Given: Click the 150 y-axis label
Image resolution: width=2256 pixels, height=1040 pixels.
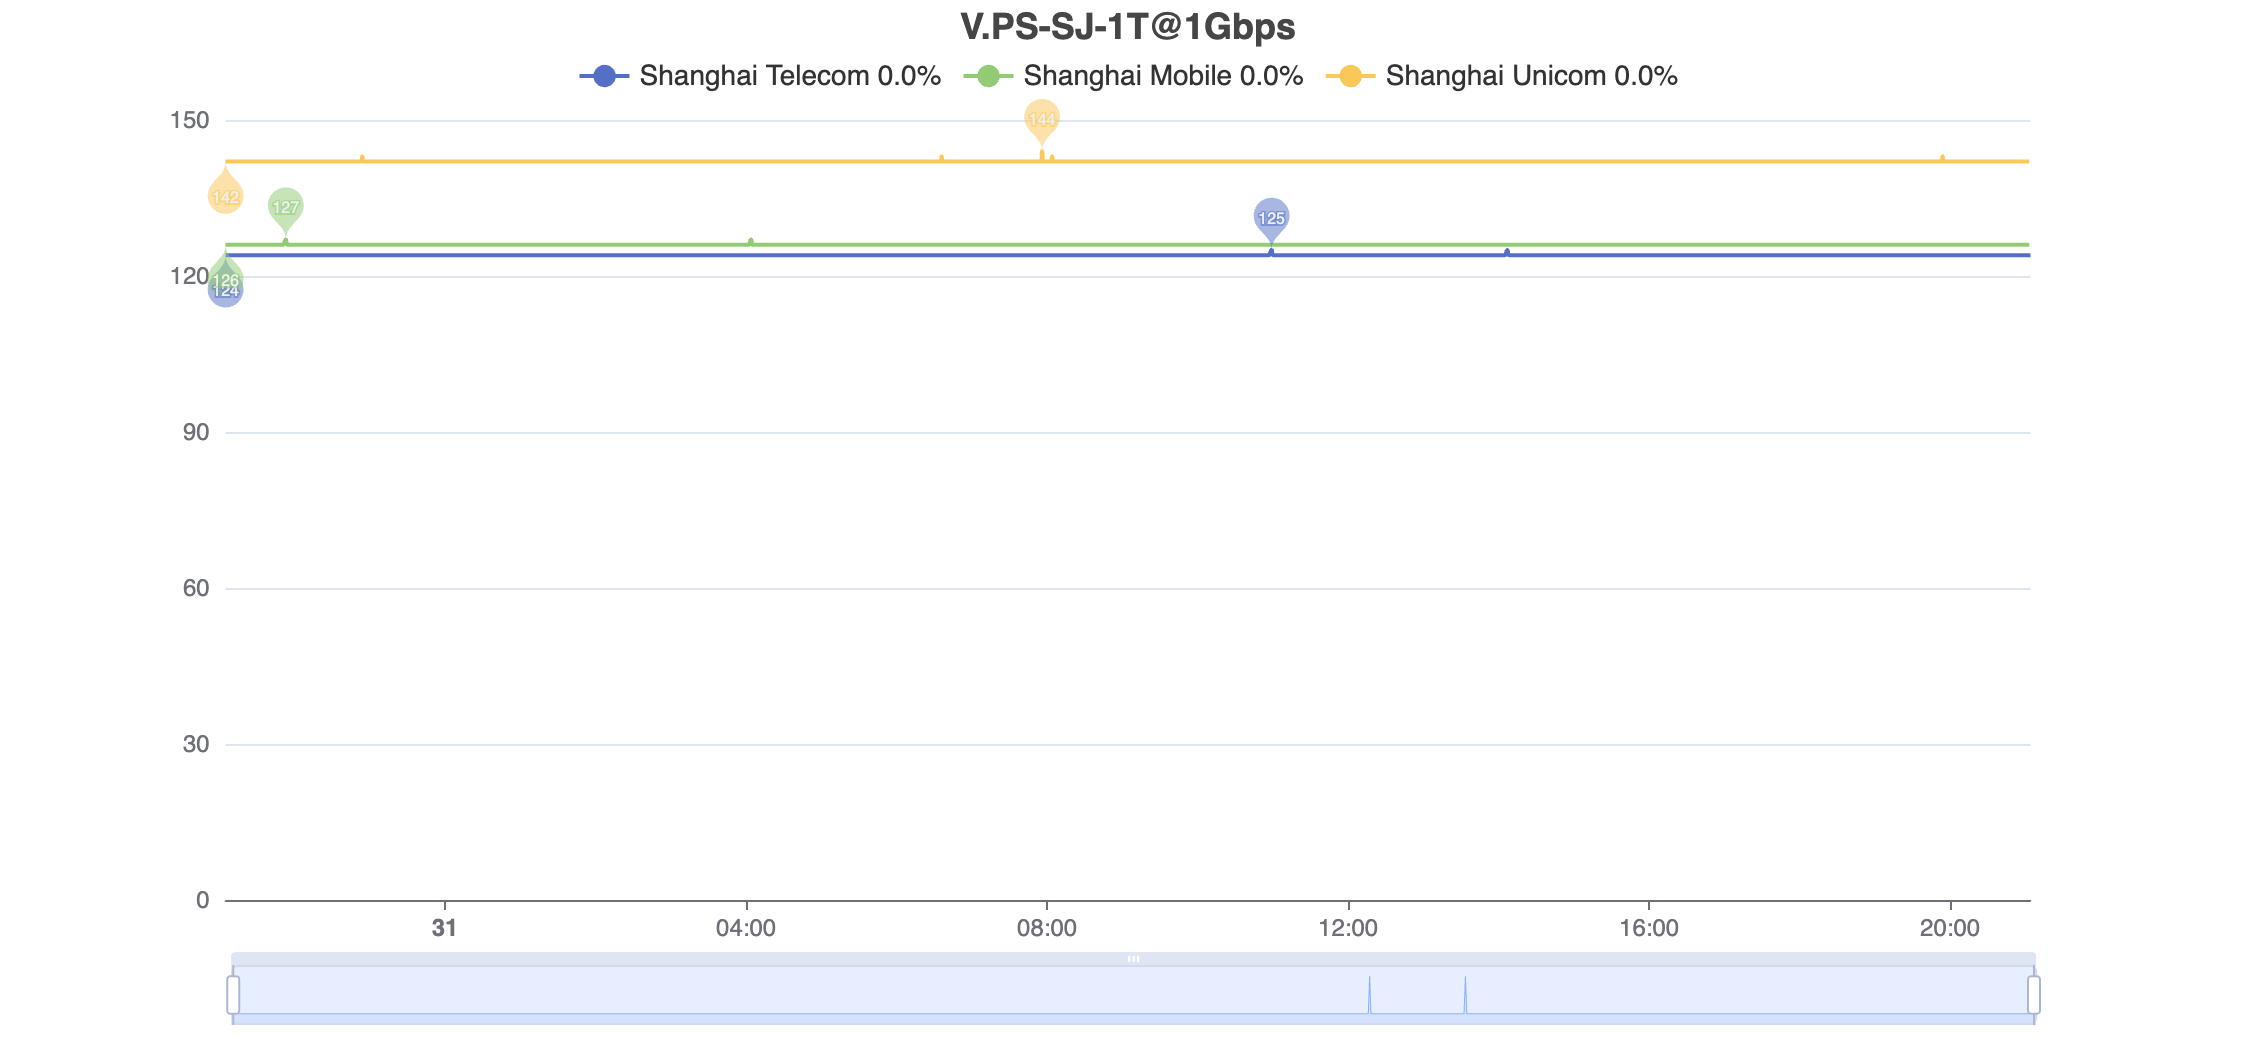Looking at the screenshot, I should coord(190,121).
